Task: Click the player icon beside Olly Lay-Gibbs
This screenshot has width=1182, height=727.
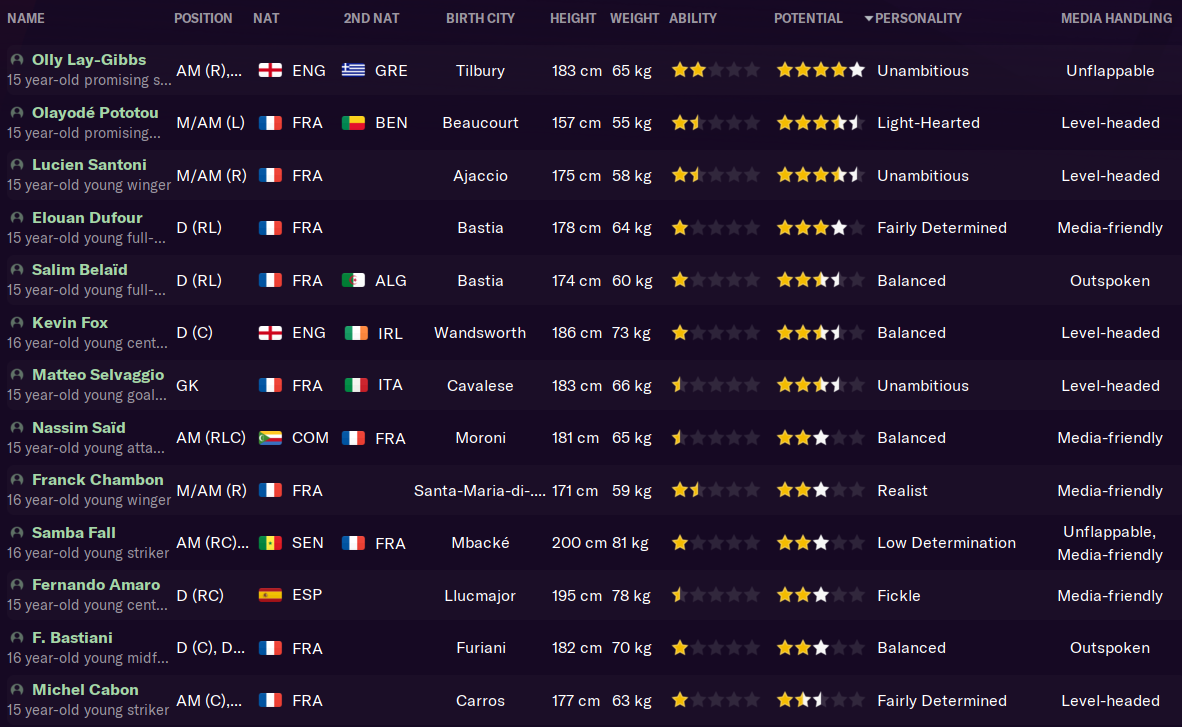Action: tap(16, 60)
